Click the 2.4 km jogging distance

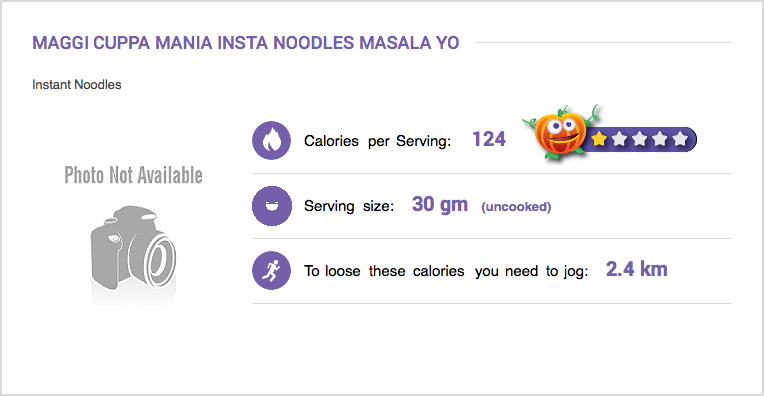coord(637,269)
